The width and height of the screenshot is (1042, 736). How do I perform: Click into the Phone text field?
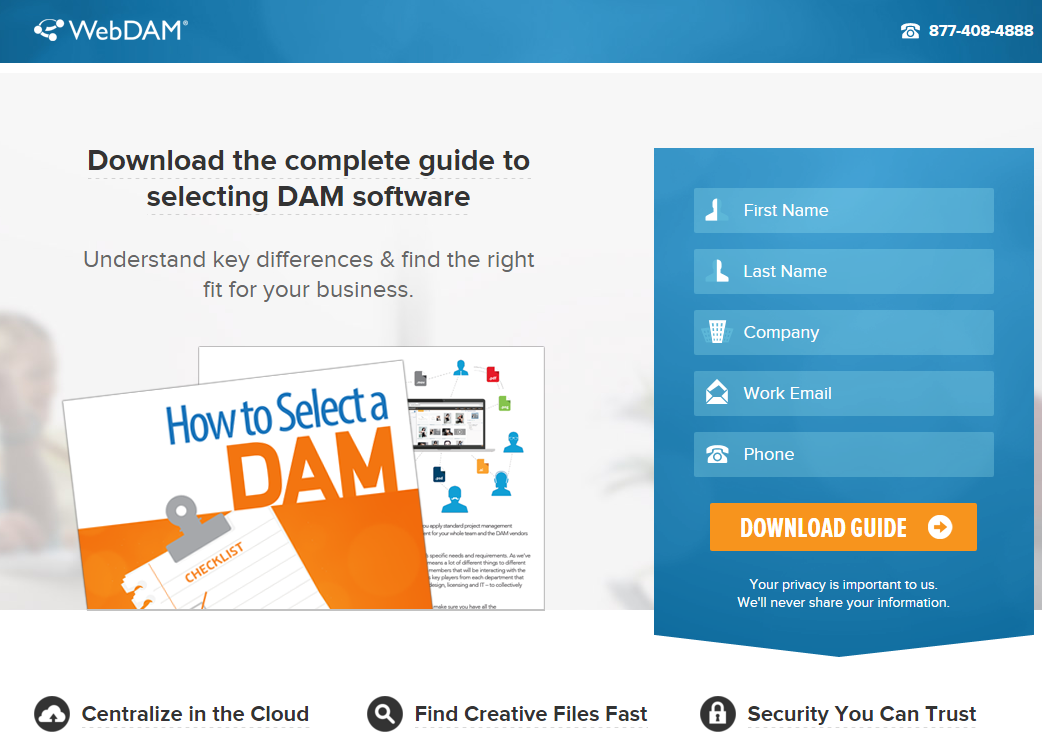pos(843,455)
